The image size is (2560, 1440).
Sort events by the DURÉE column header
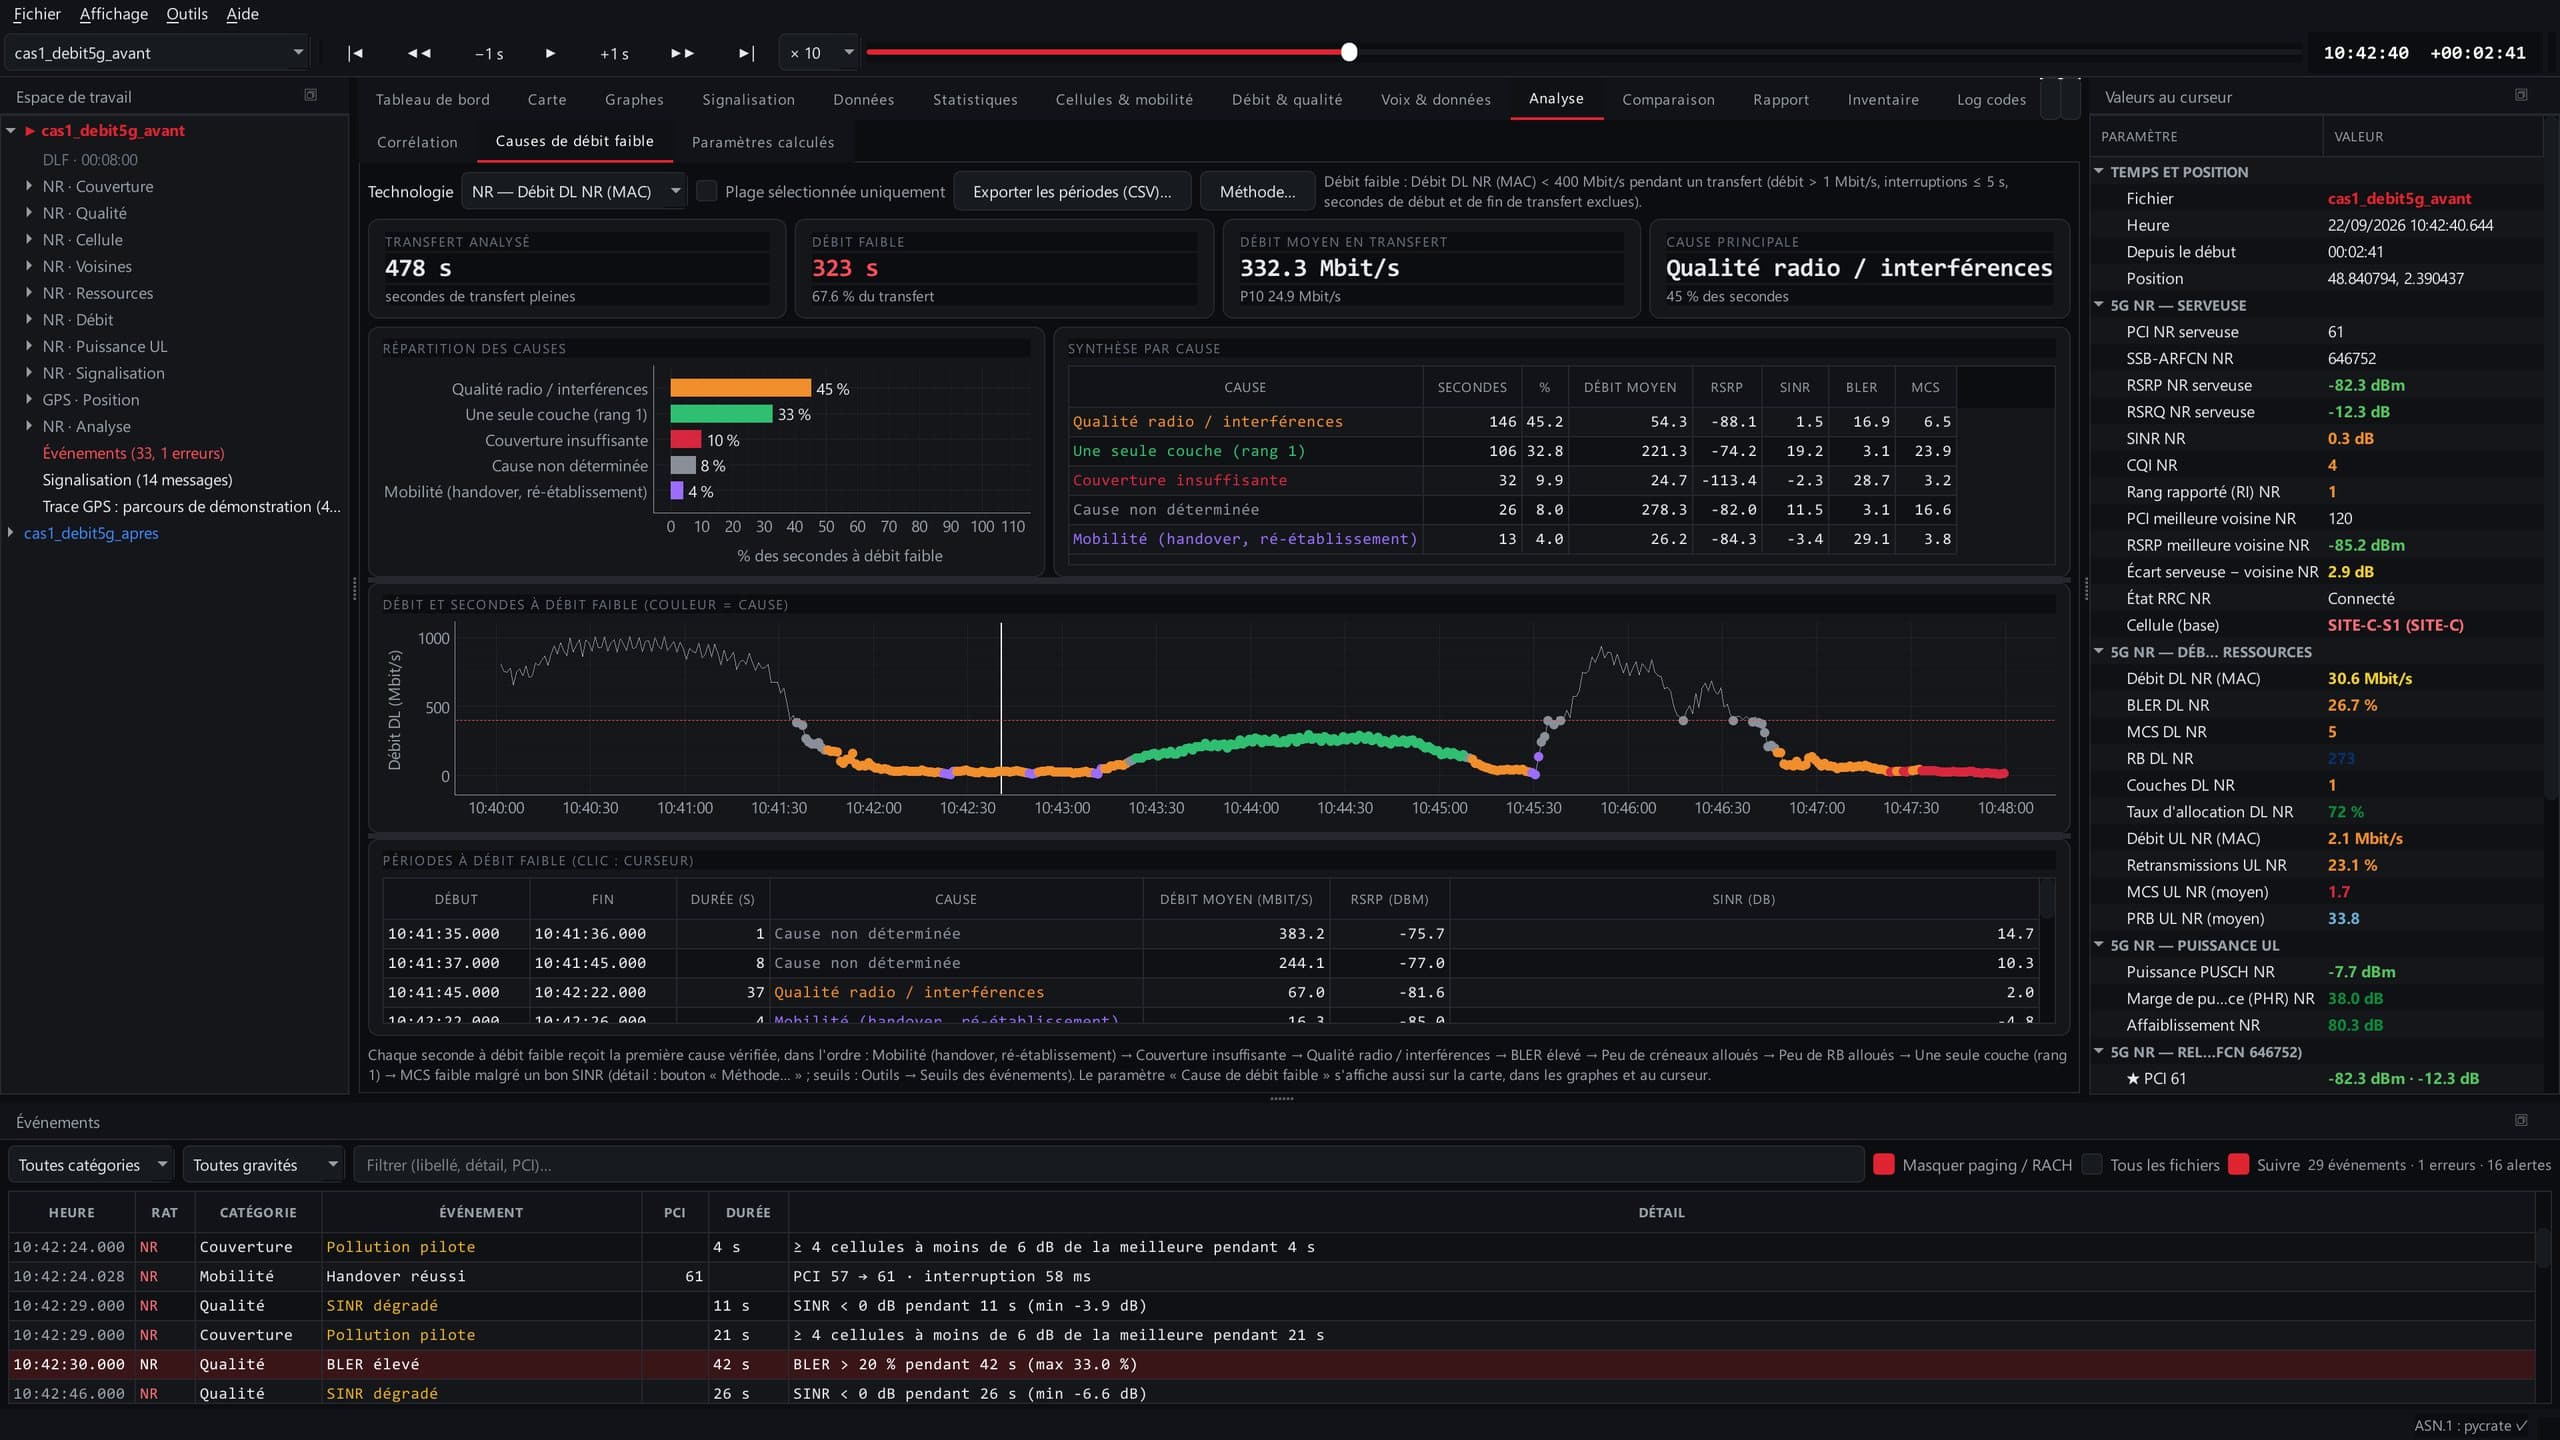pyautogui.click(x=747, y=1212)
